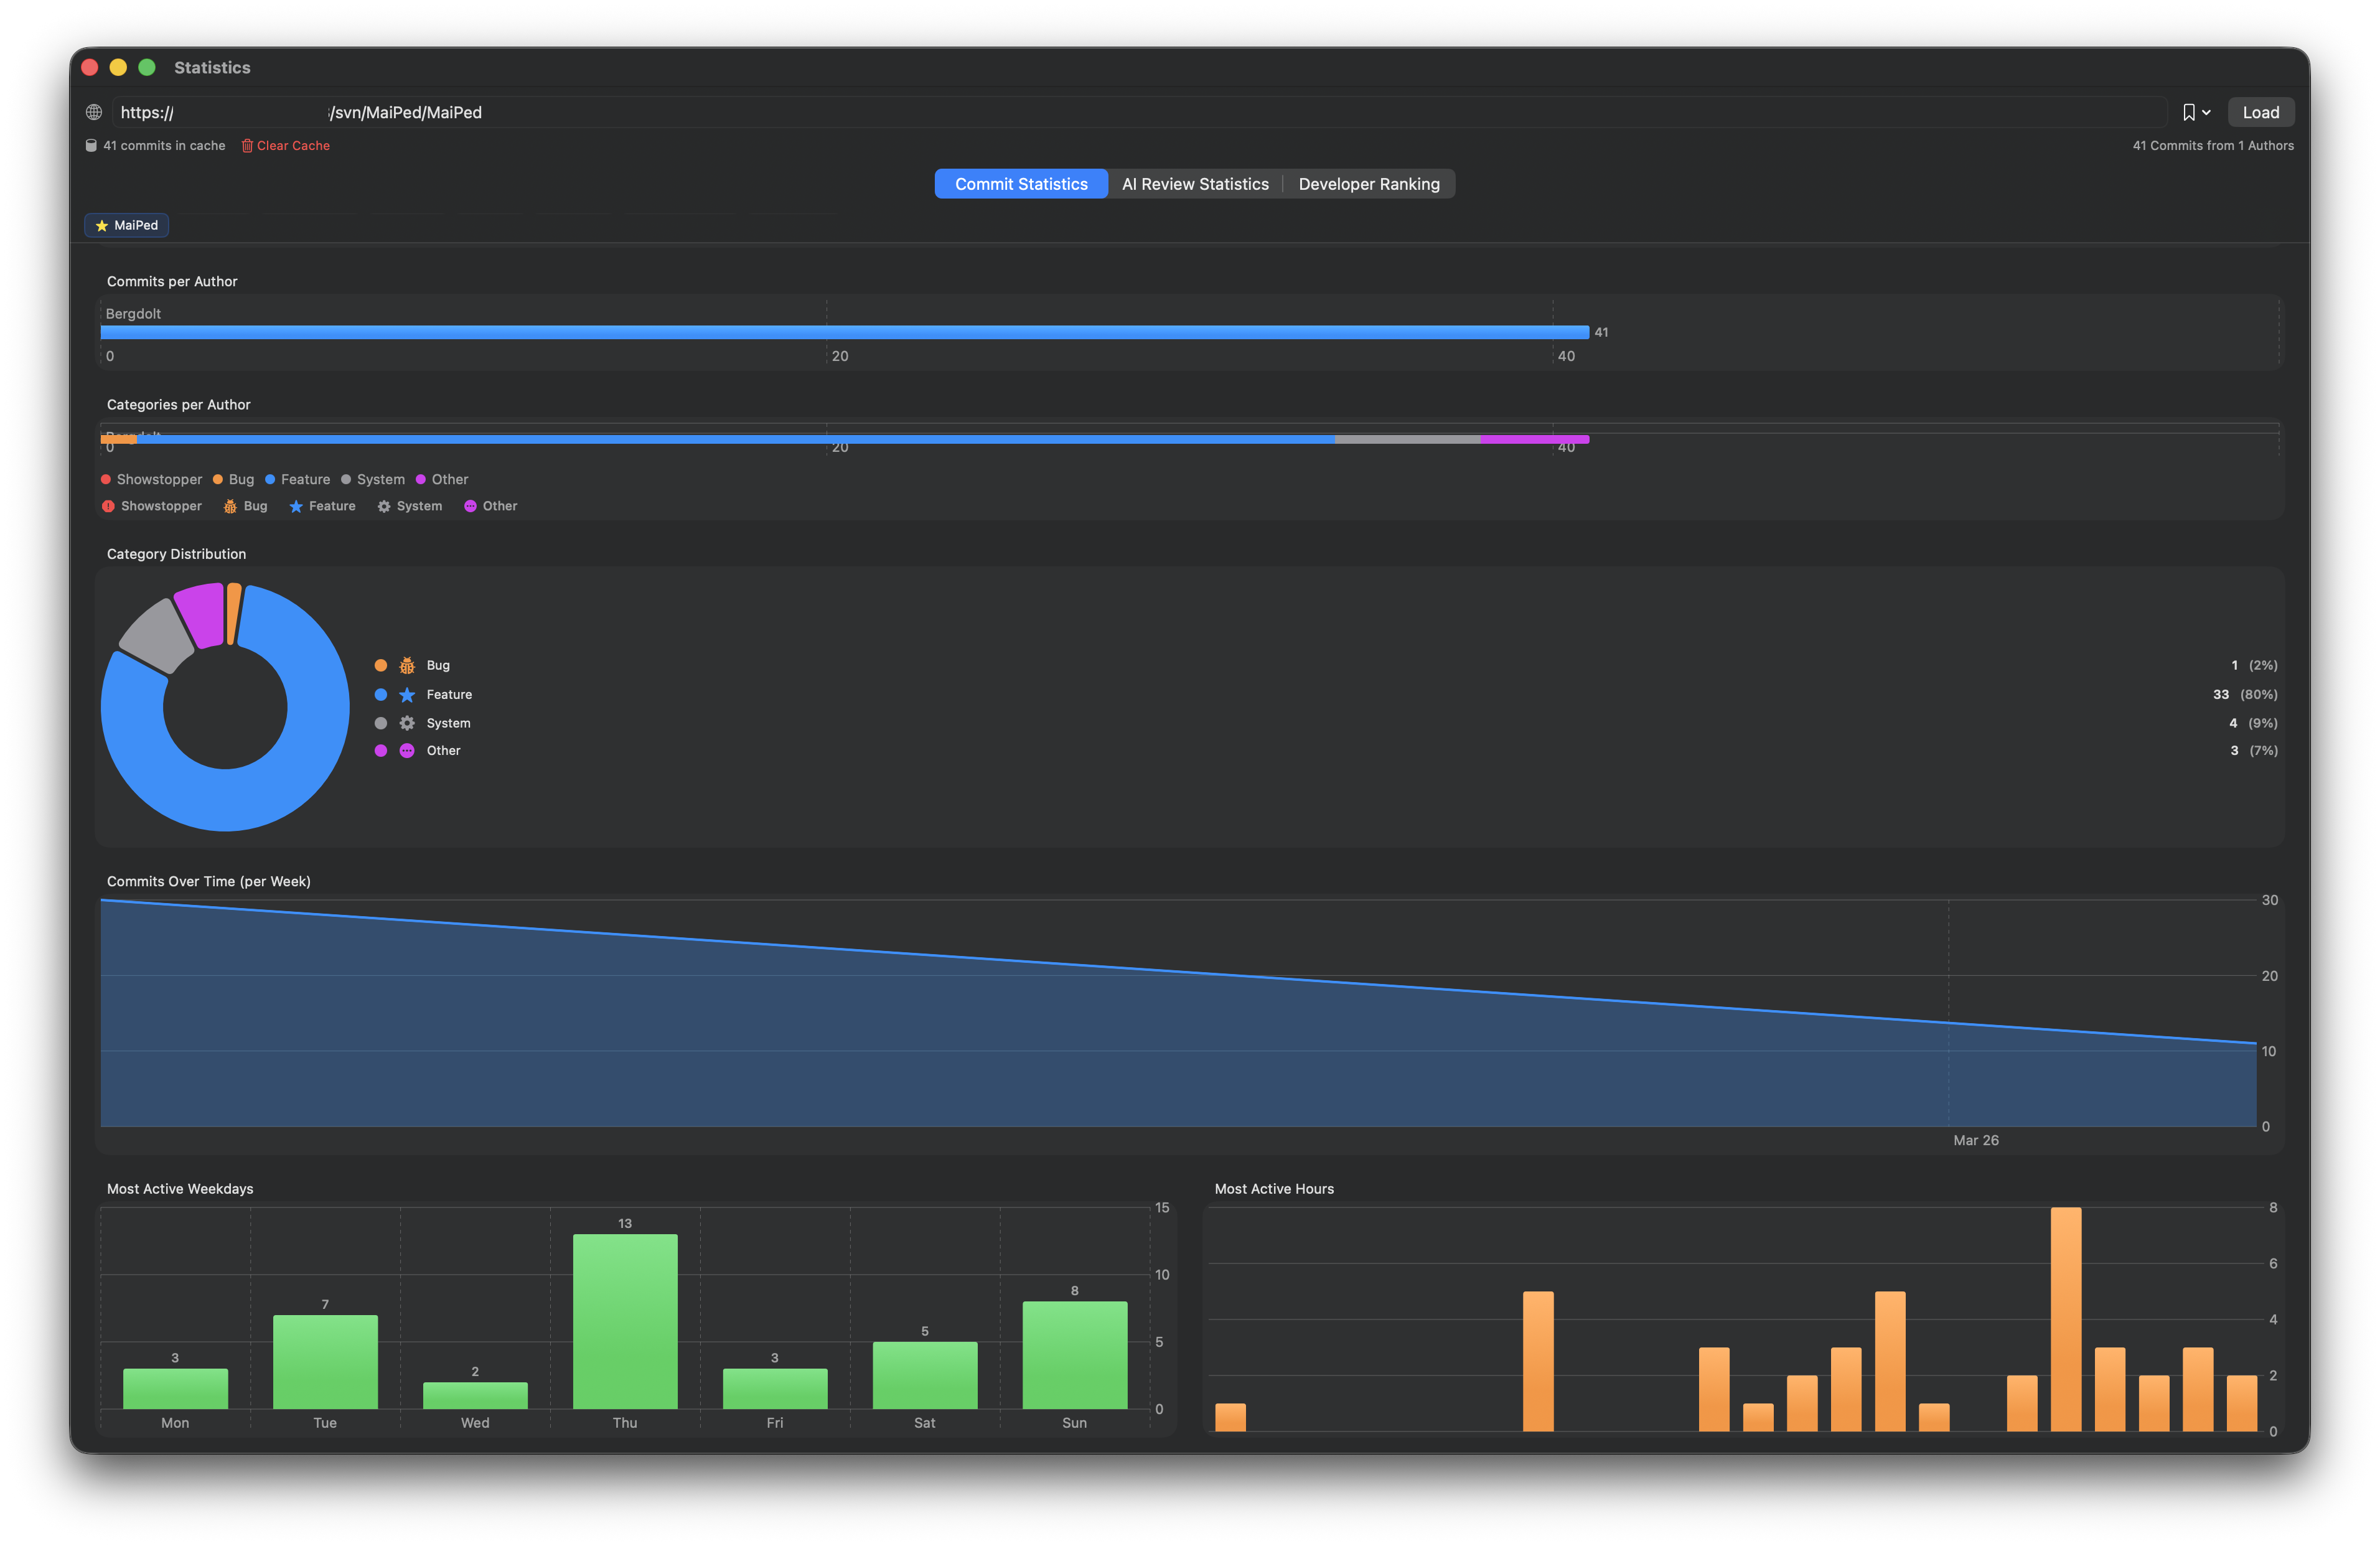The image size is (2380, 1546).
Task: Click the Thu bar in Most Active Weekdays
Action: point(625,1320)
